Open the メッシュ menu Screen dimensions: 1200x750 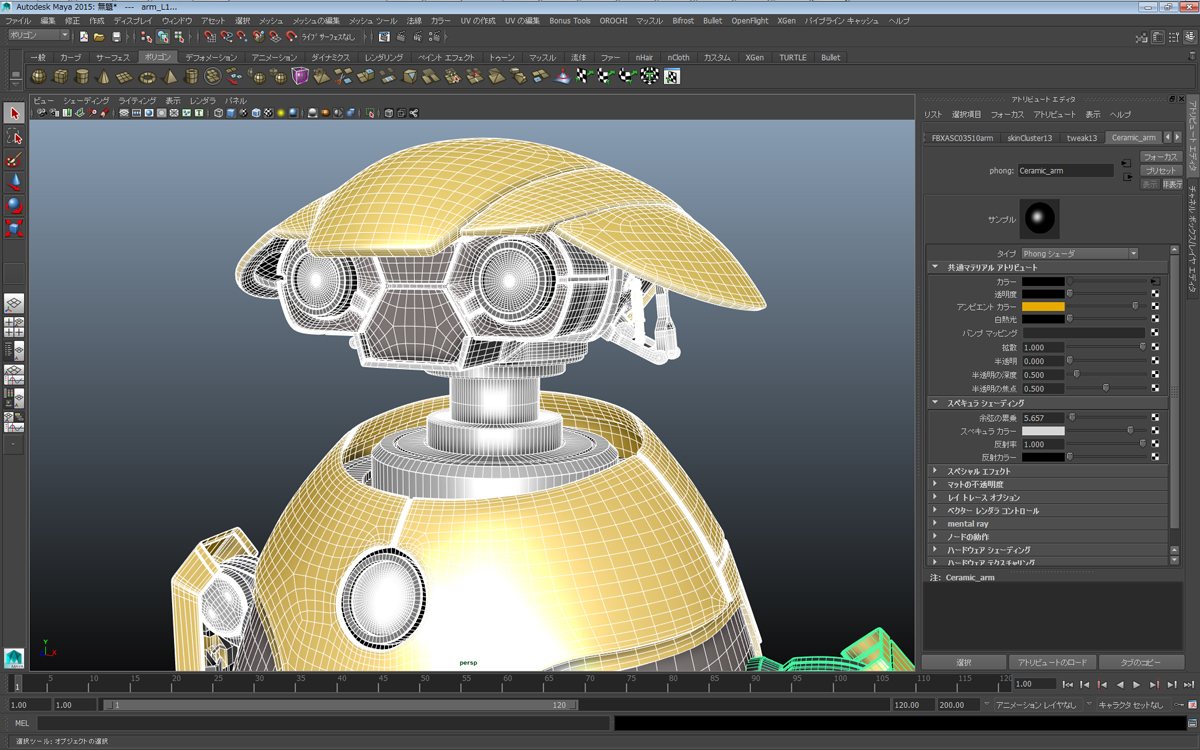(x=271, y=20)
